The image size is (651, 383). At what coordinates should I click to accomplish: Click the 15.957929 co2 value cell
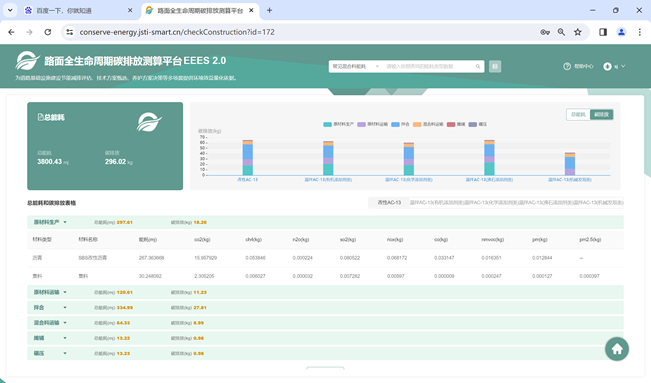205,258
